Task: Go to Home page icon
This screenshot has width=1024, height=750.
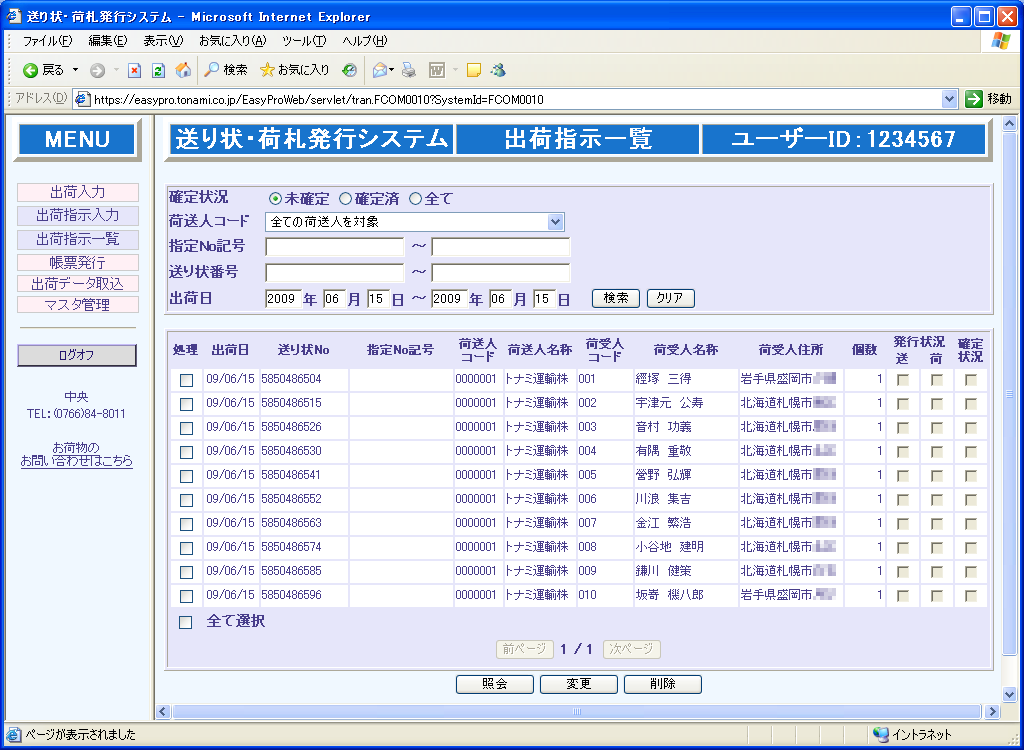Action: (184, 70)
